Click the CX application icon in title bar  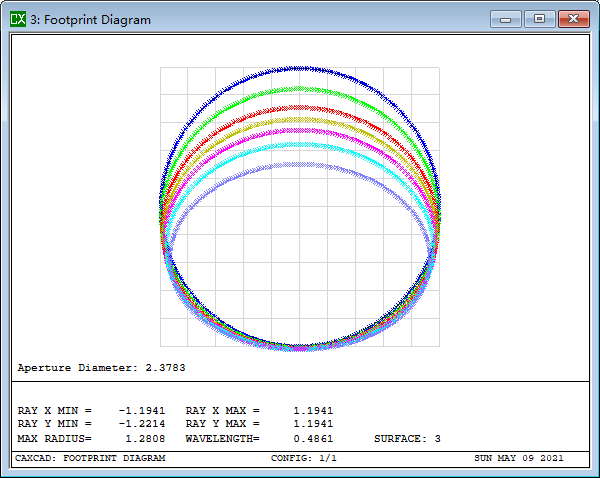tap(18, 19)
